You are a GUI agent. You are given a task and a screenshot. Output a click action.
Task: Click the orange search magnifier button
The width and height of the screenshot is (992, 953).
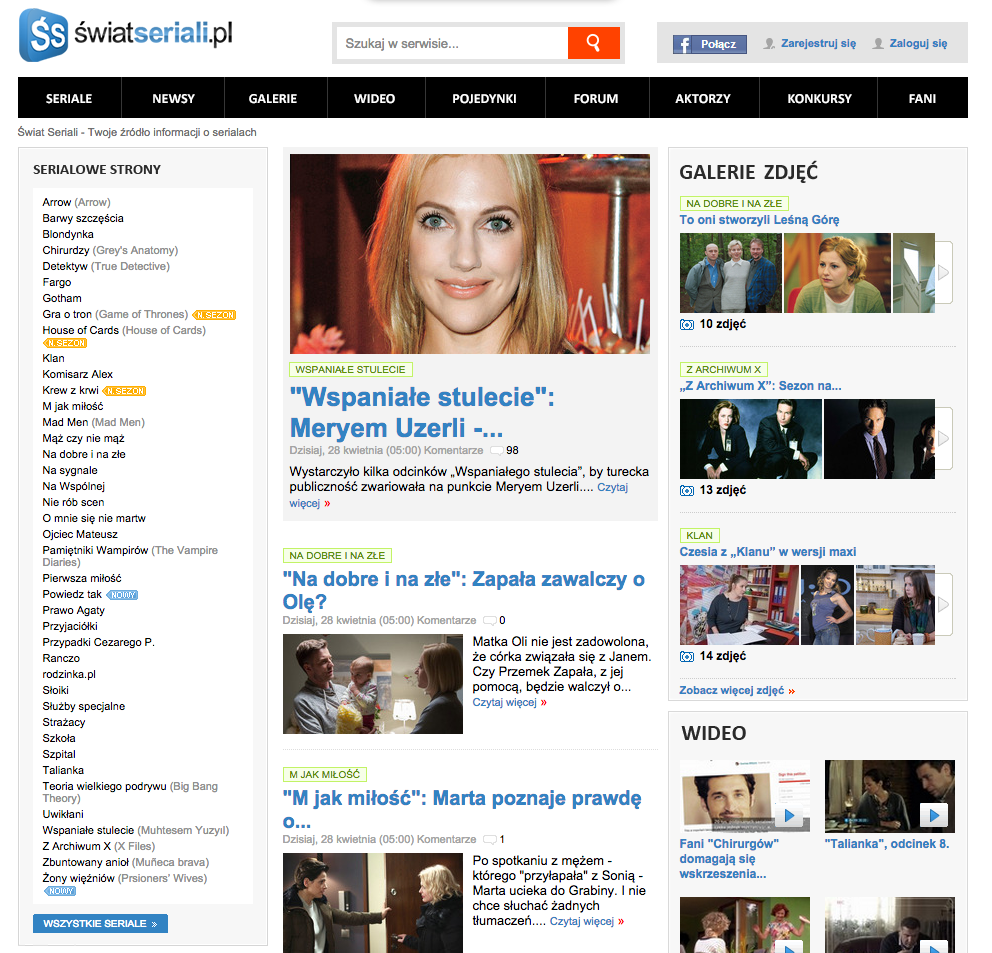(x=593, y=43)
